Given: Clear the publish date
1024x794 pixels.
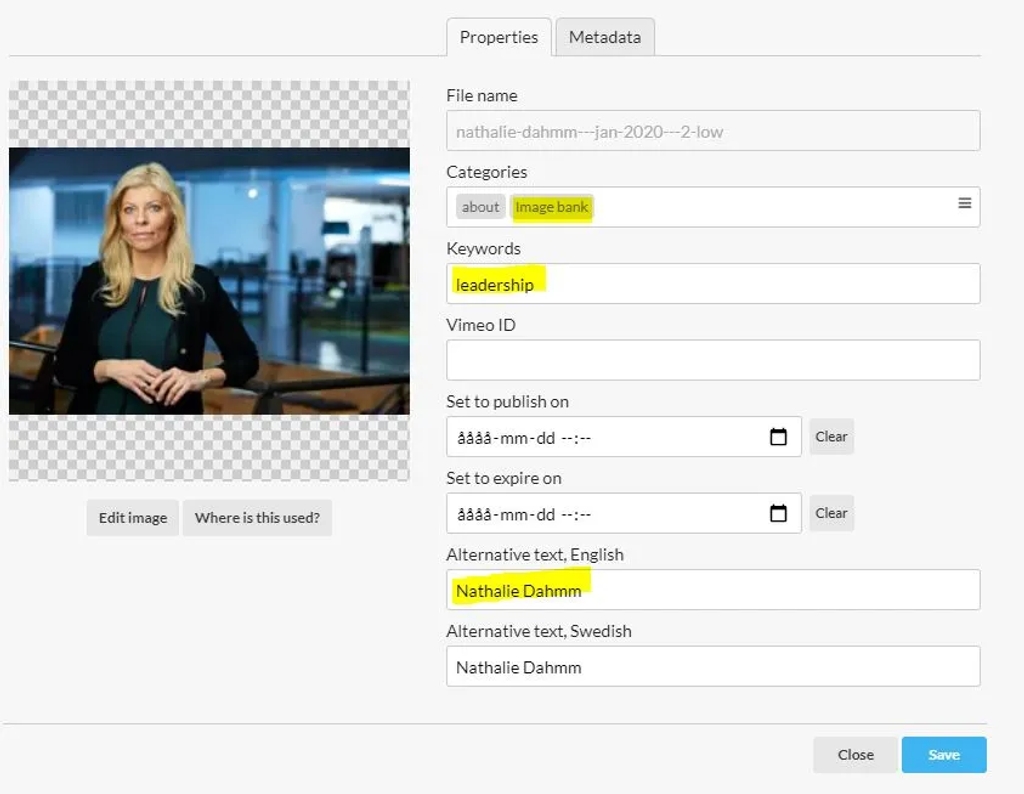Looking at the screenshot, I should [x=831, y=436].
